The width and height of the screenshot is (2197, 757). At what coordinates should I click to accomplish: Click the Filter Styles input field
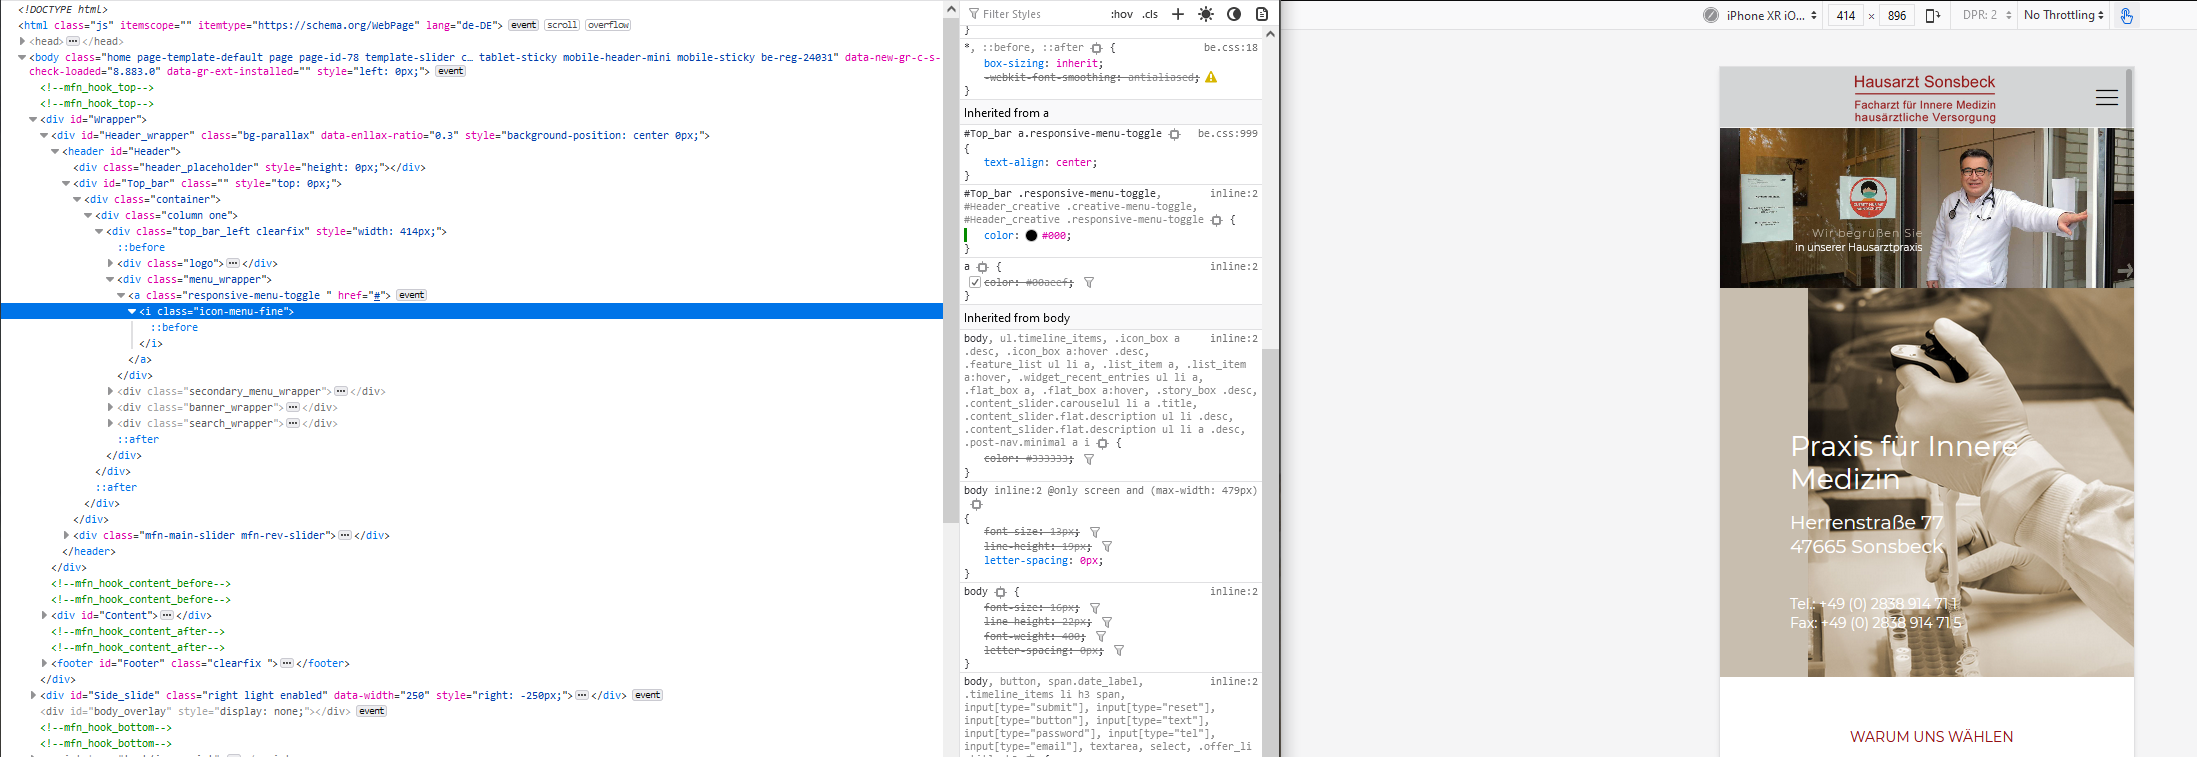coord(1035,14)
